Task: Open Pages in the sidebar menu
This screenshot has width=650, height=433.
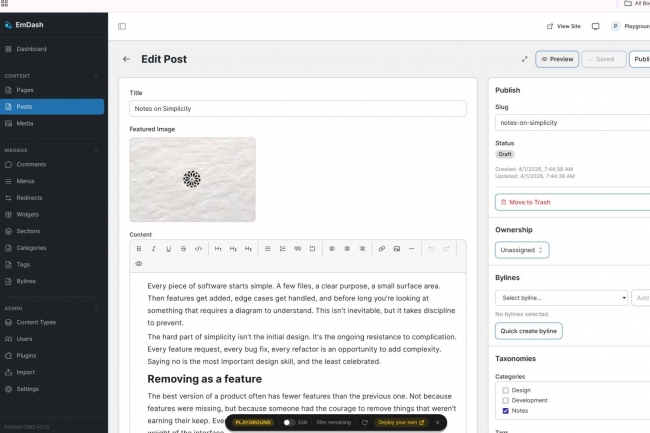Action: coord(25,90)
